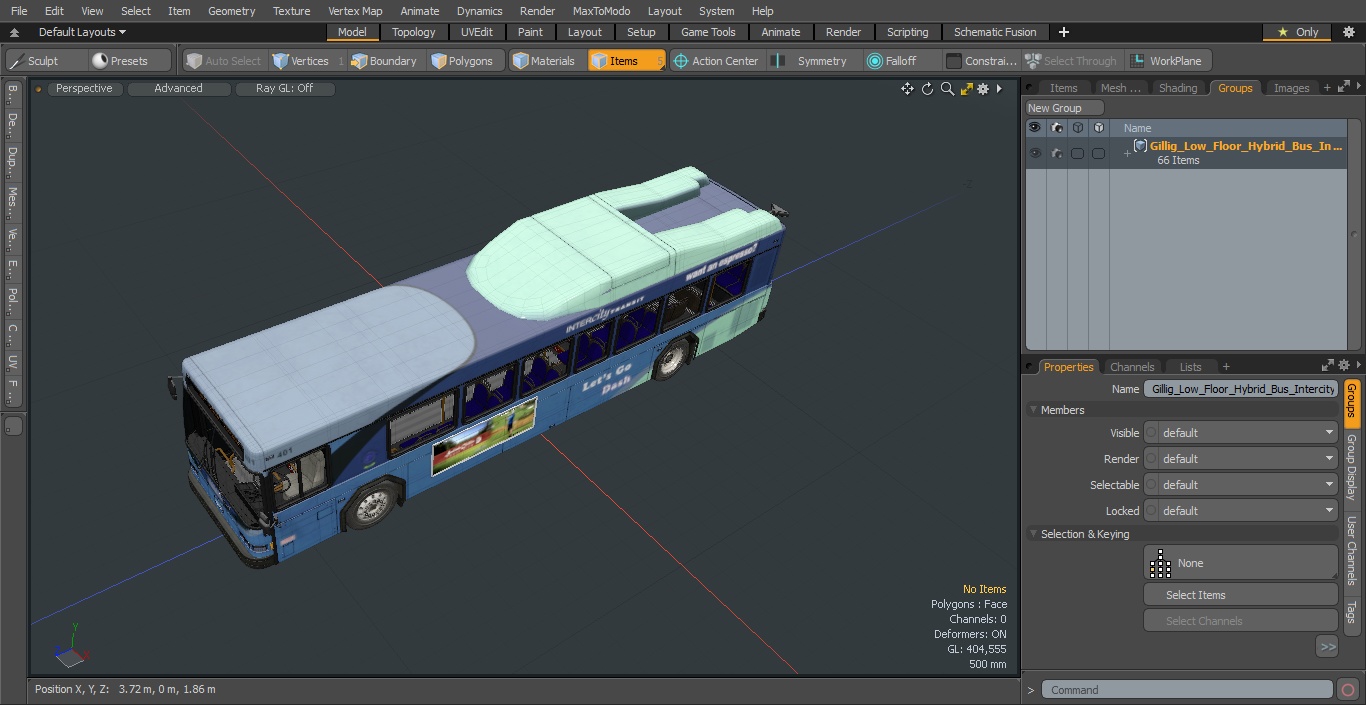Collapse the Members section
The image size is (1366, 705).
point(1033,410)
